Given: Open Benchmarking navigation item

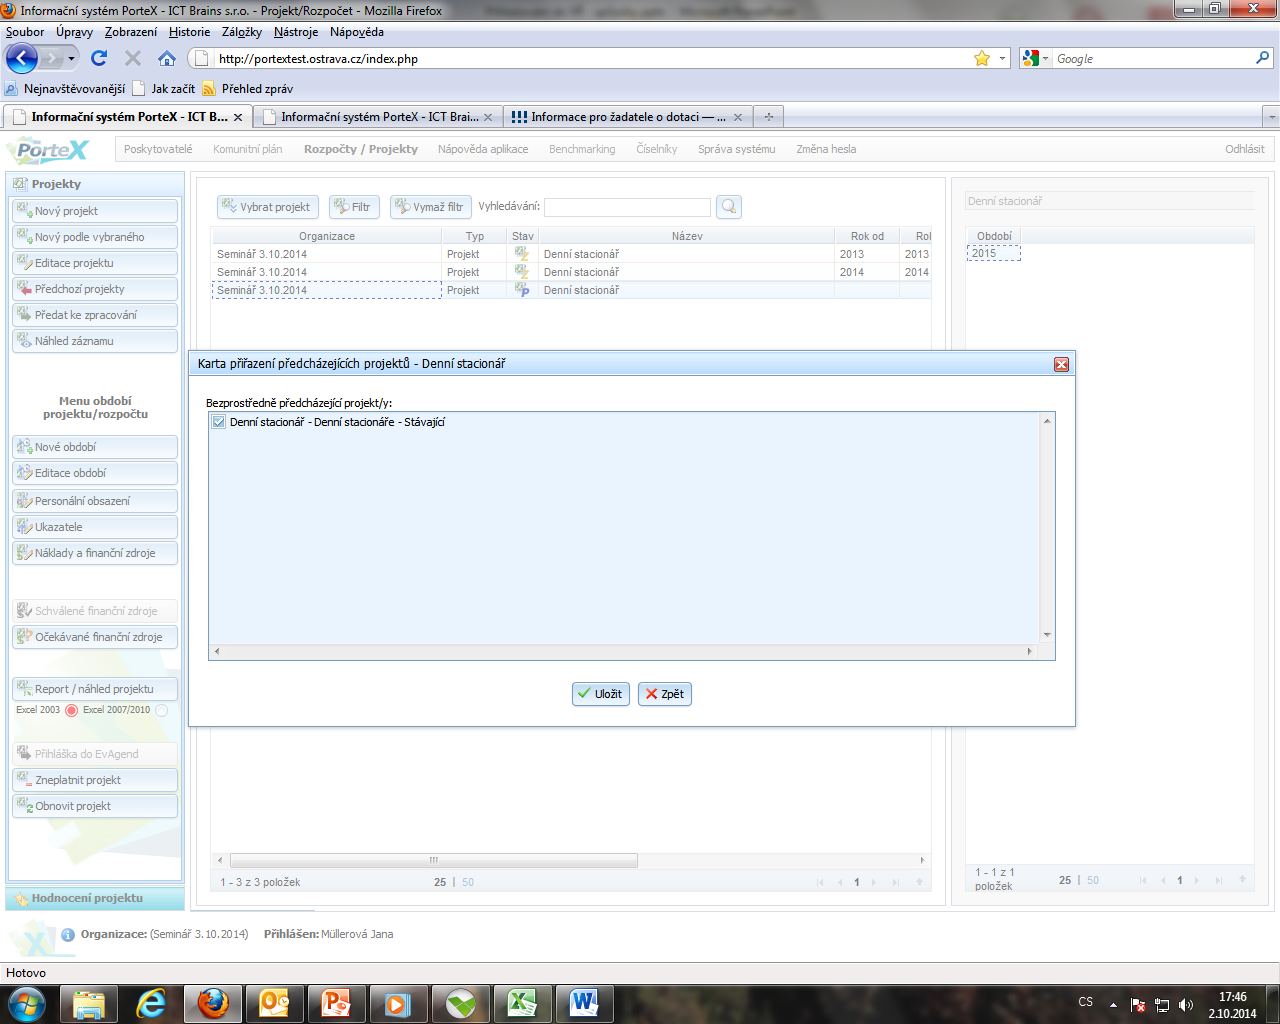Looking at the screenshot, I should [x=582, y=149].
